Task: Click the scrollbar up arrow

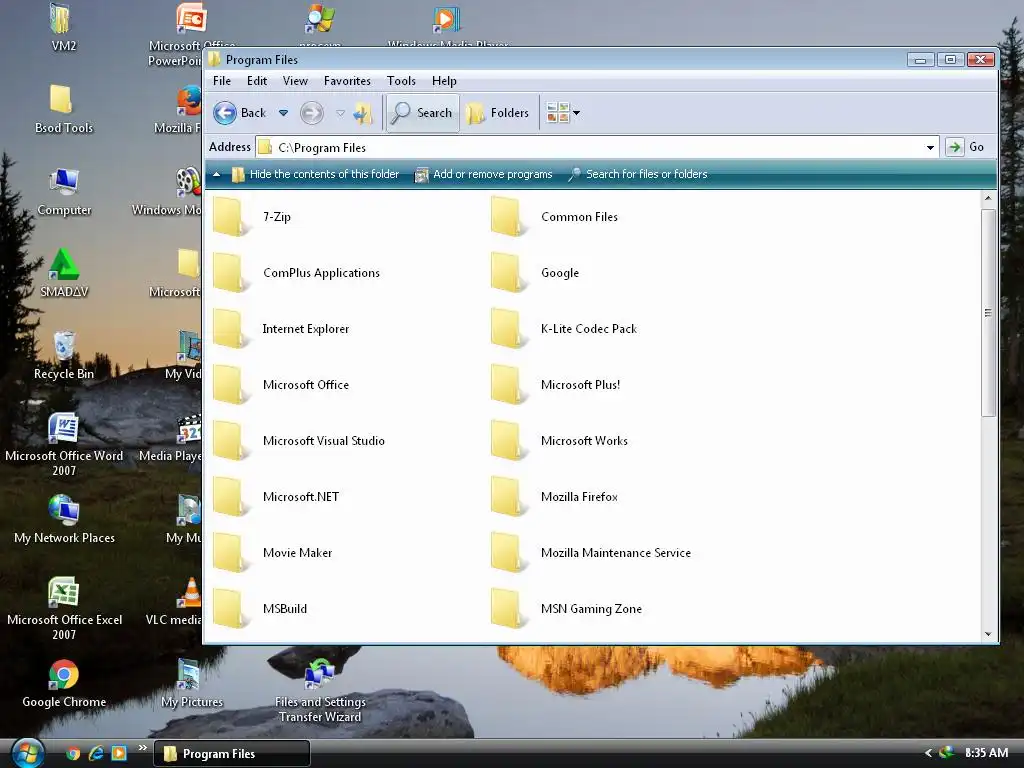Action: click(988, 198)
